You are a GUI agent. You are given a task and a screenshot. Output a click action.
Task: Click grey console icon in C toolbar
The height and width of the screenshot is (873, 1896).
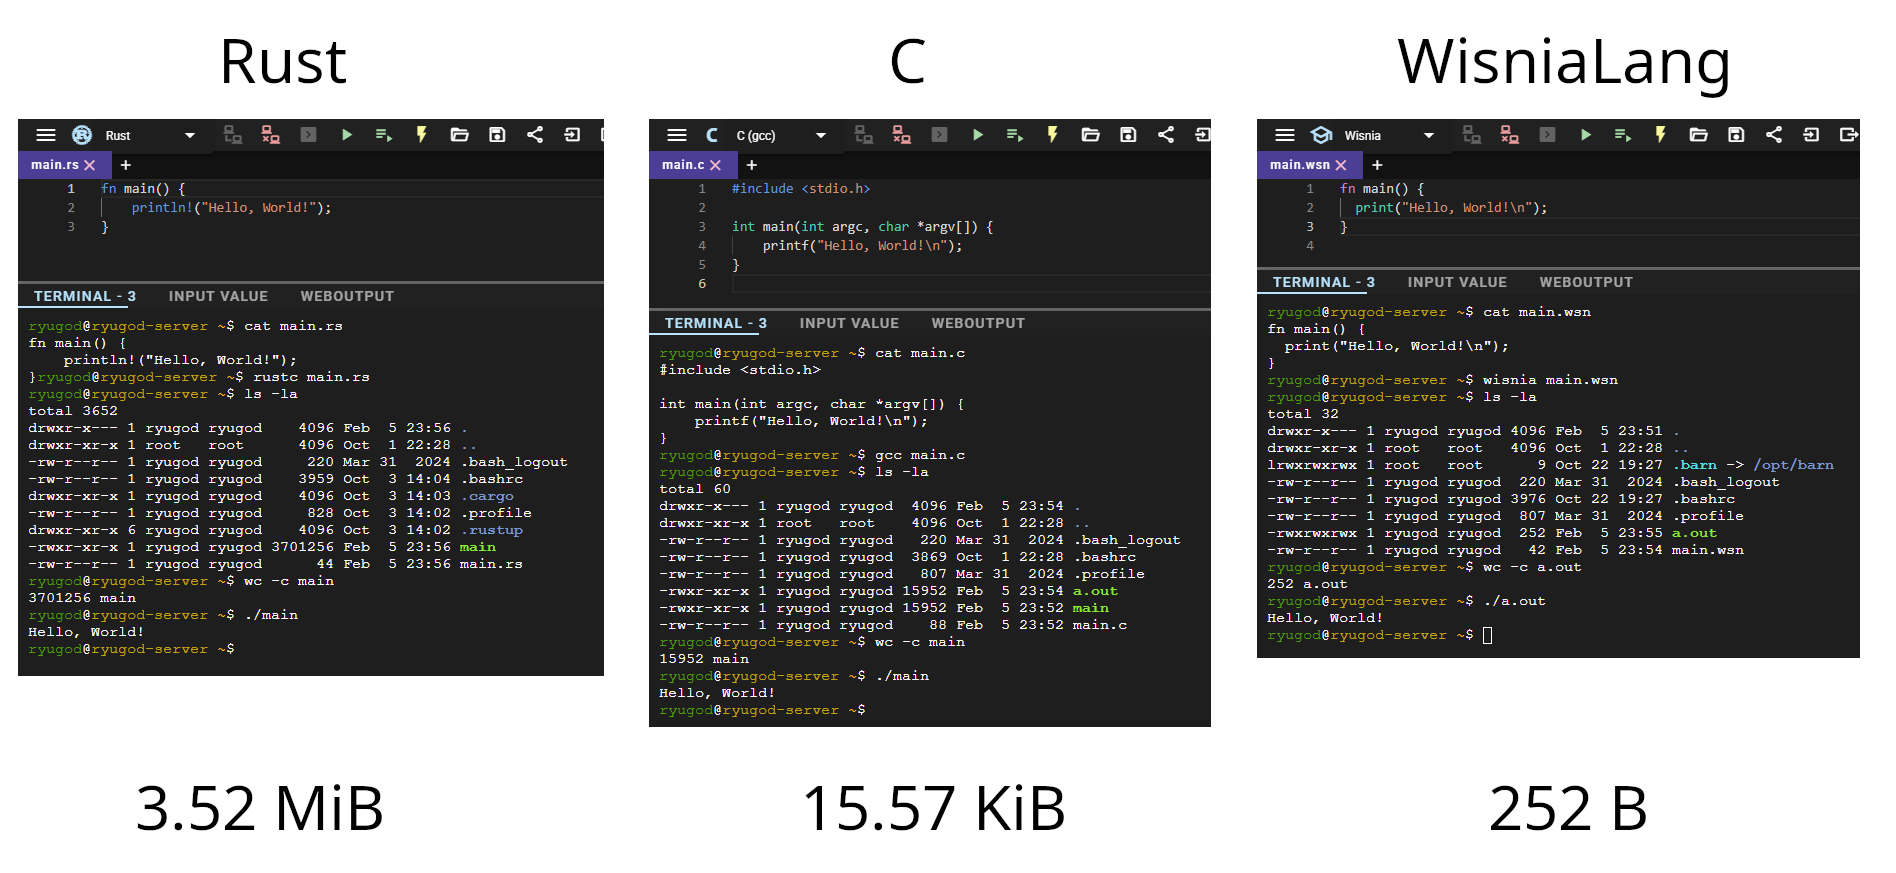[939, 135]
